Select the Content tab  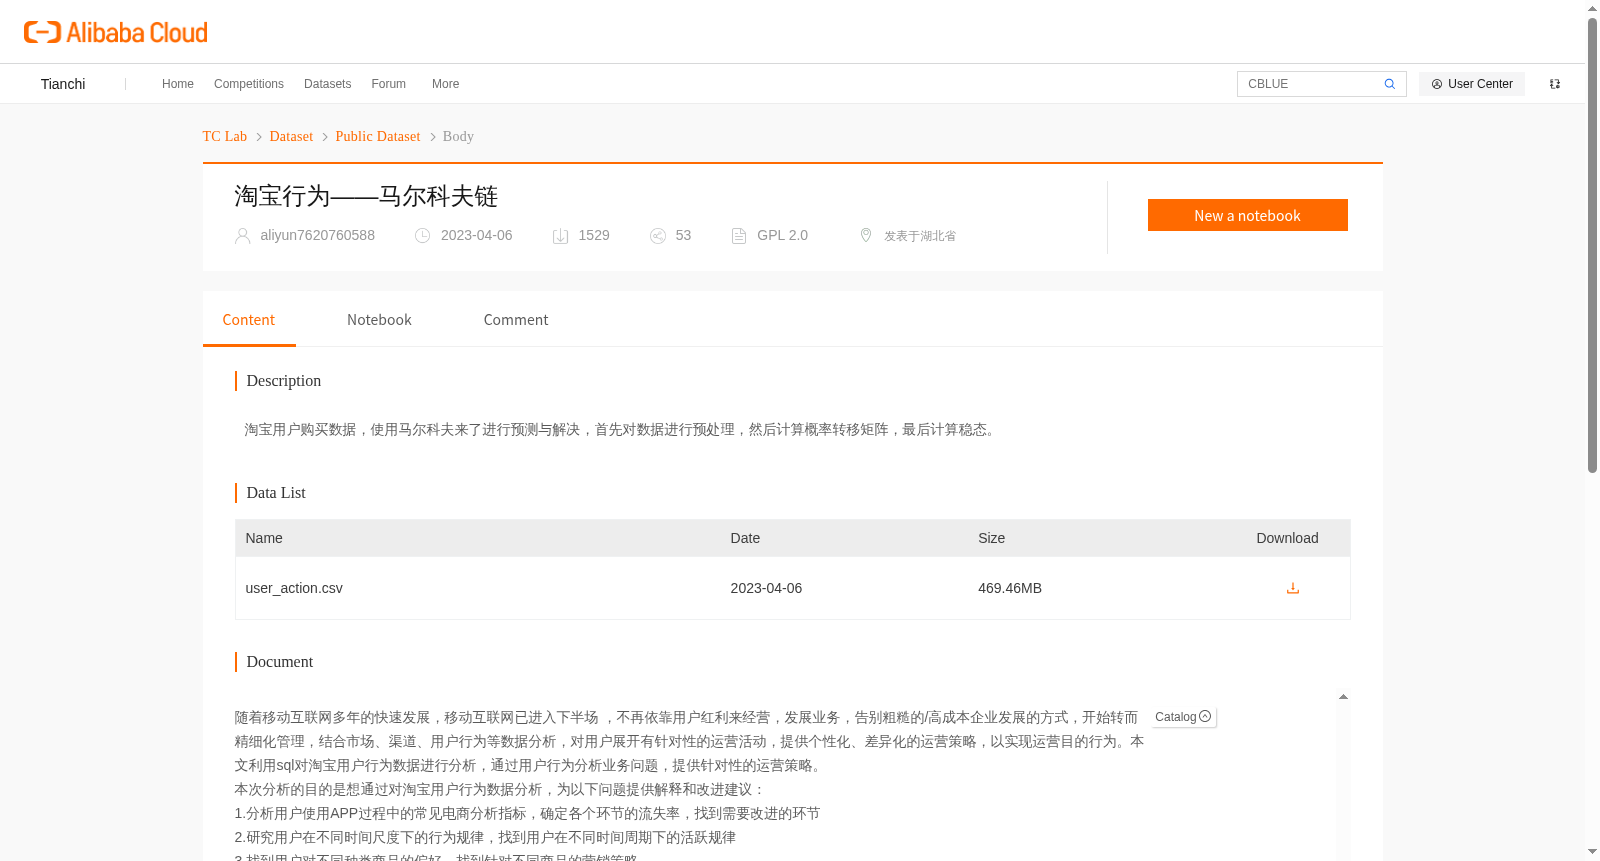(249, 320)
